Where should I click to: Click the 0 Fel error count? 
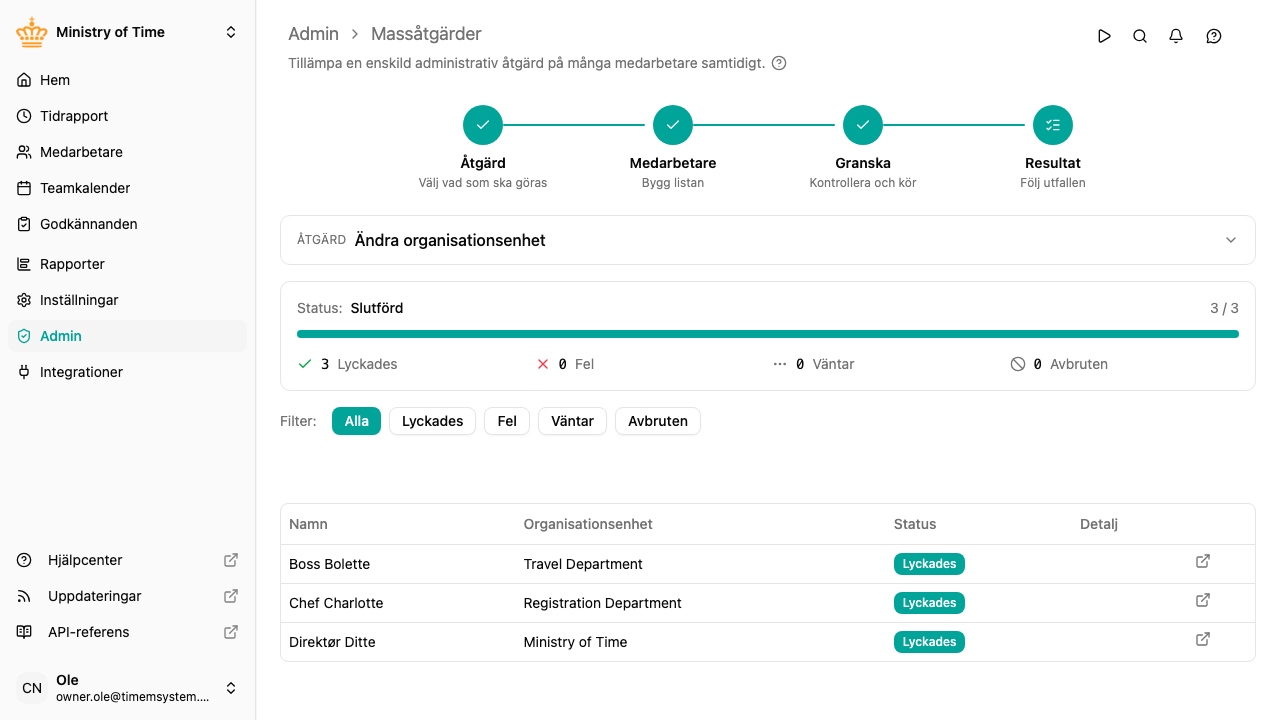click(565, 364)
